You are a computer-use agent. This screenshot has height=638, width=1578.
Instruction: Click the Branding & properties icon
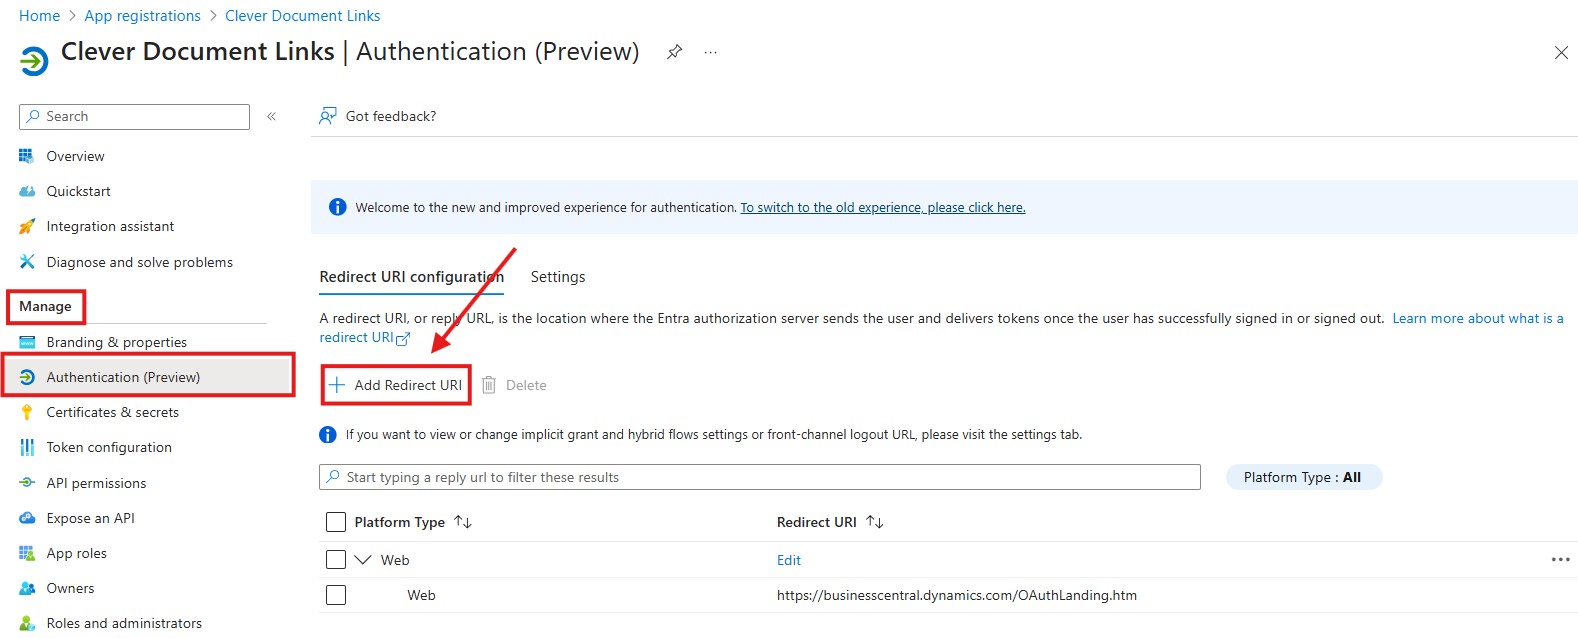pos(27,342)
